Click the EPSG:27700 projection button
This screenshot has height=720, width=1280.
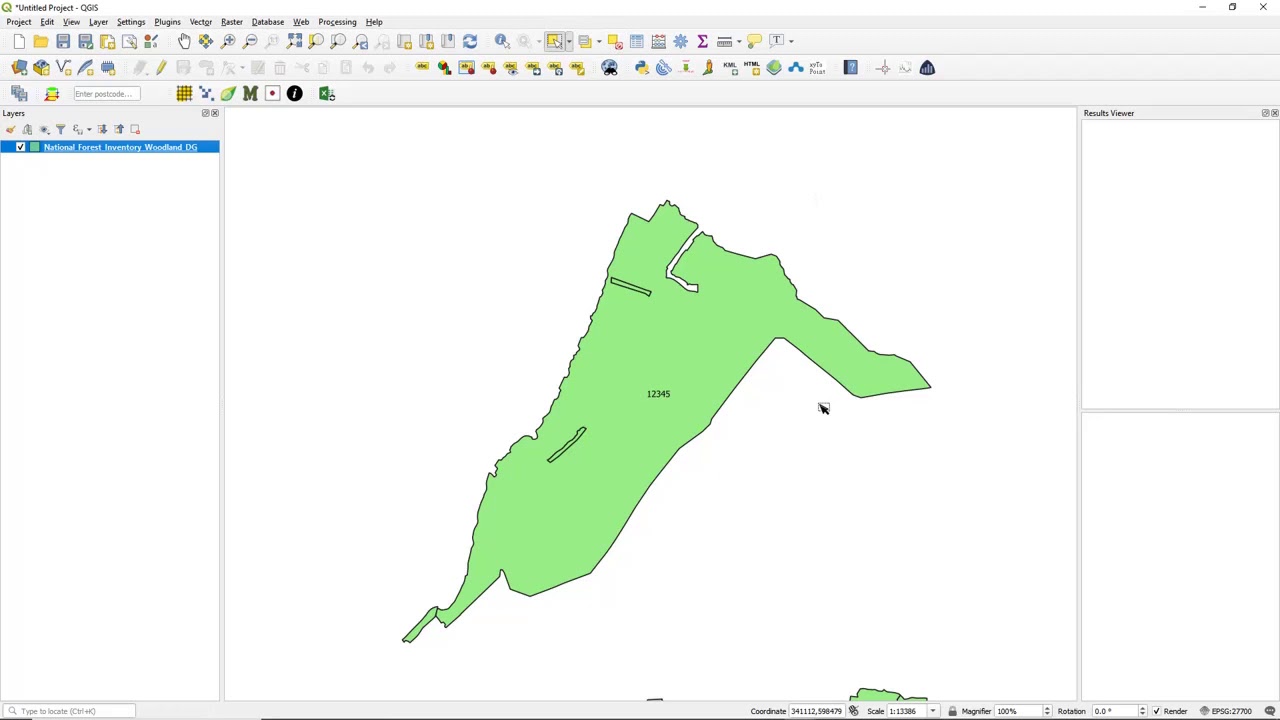(x=1228, y=711)
